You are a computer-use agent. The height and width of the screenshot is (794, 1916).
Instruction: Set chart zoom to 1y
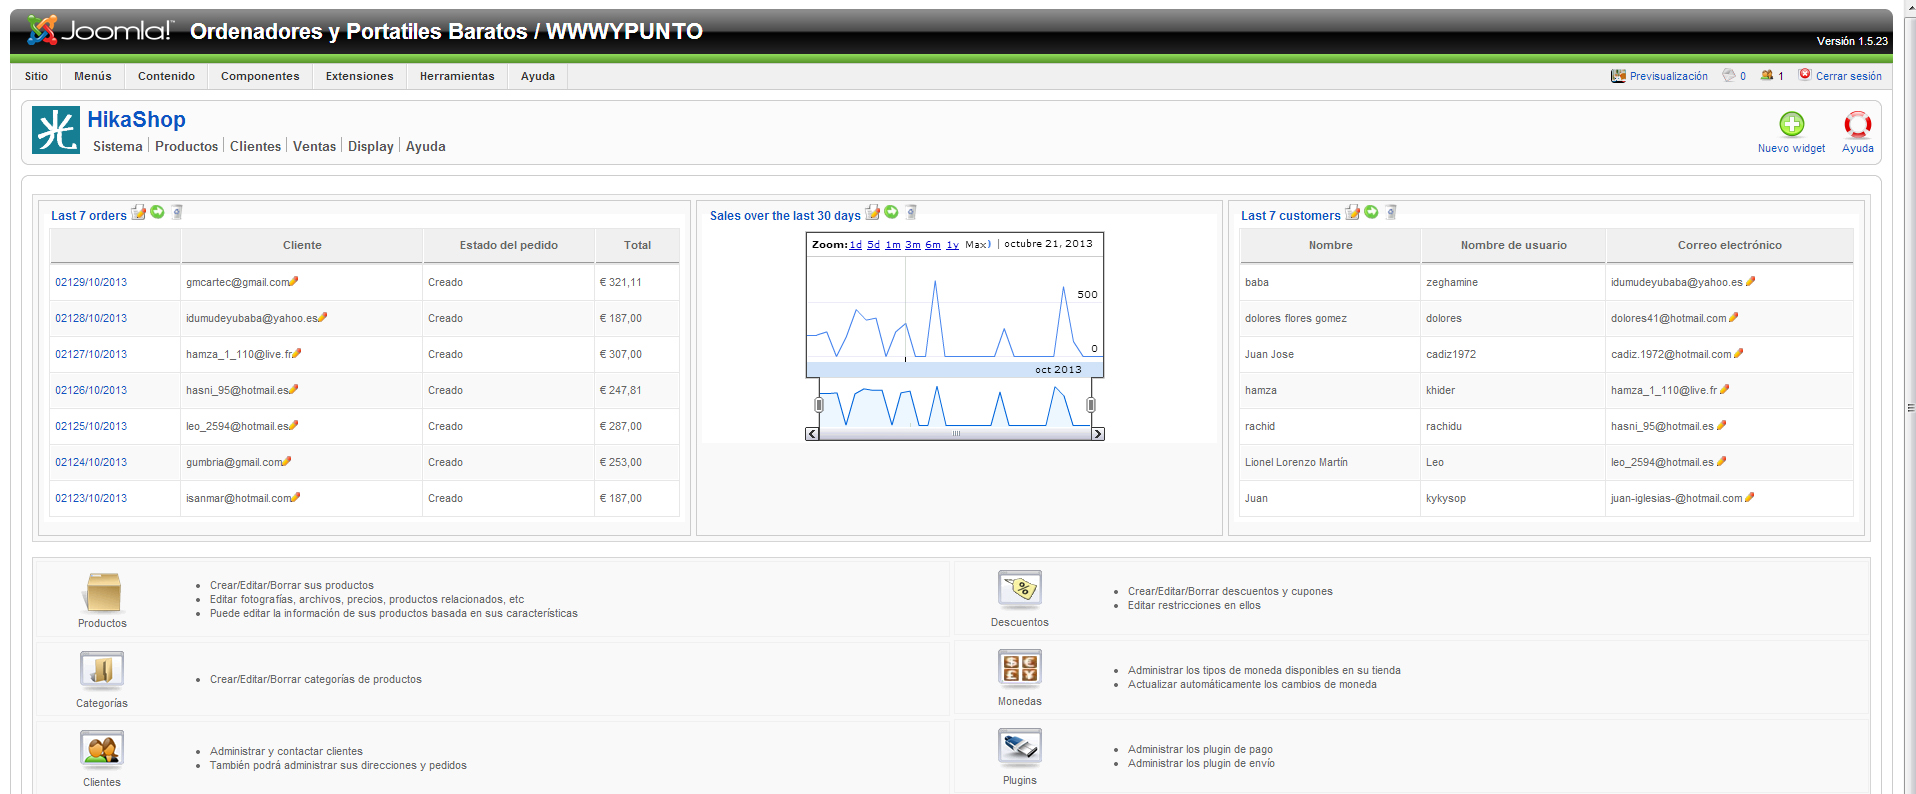click(x=952, y=244)
